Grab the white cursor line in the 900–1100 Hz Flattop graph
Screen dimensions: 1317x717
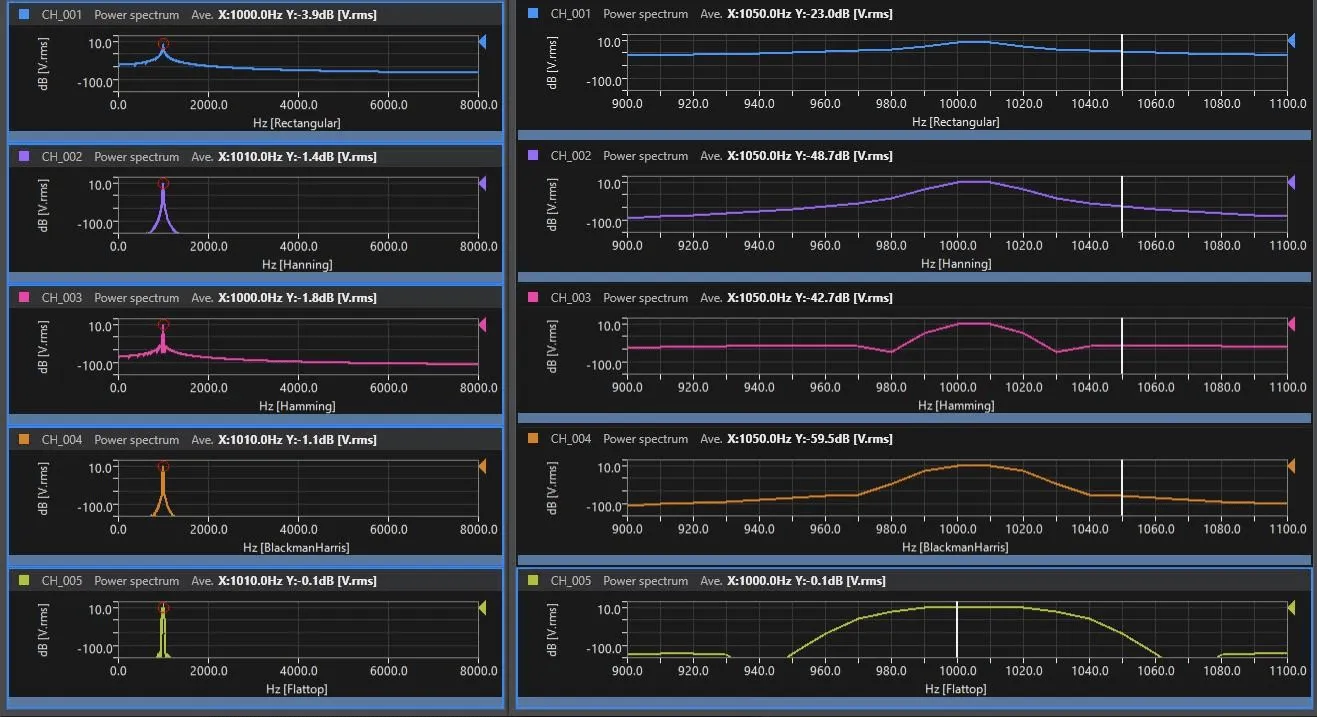pos(957,629)
